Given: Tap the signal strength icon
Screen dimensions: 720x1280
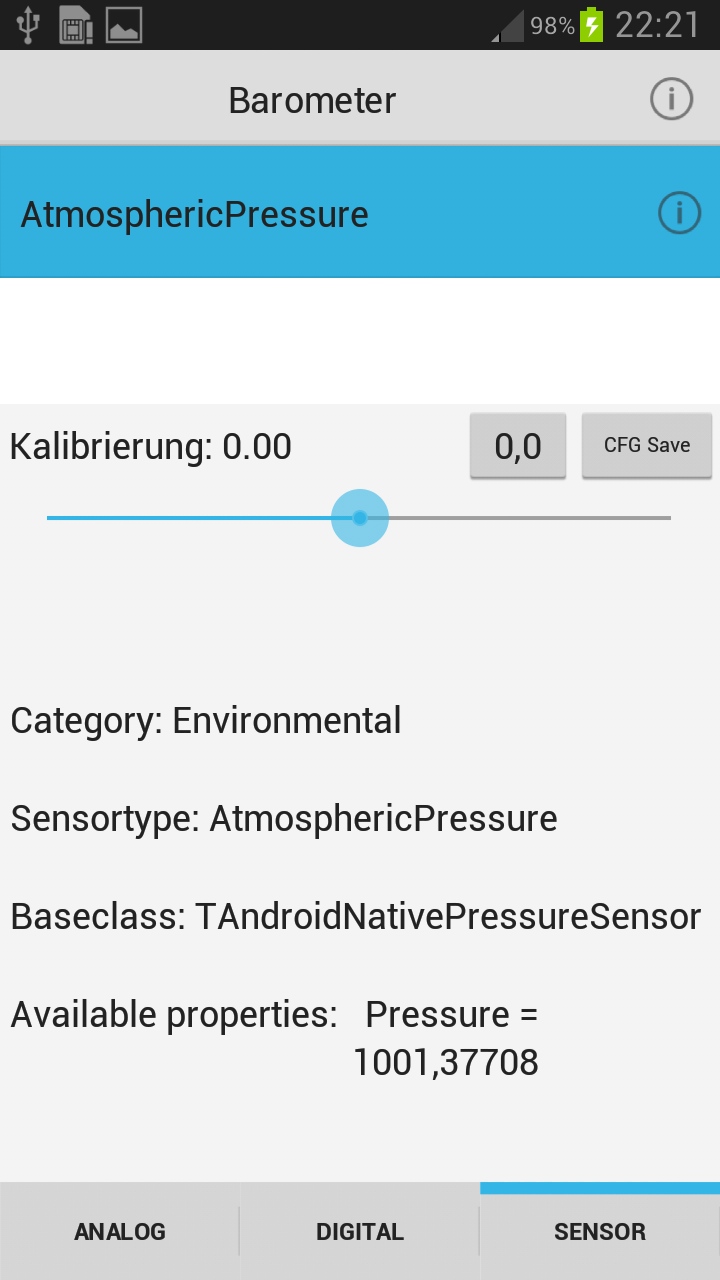Looking at the screenshot, I should tap(508, 27).
